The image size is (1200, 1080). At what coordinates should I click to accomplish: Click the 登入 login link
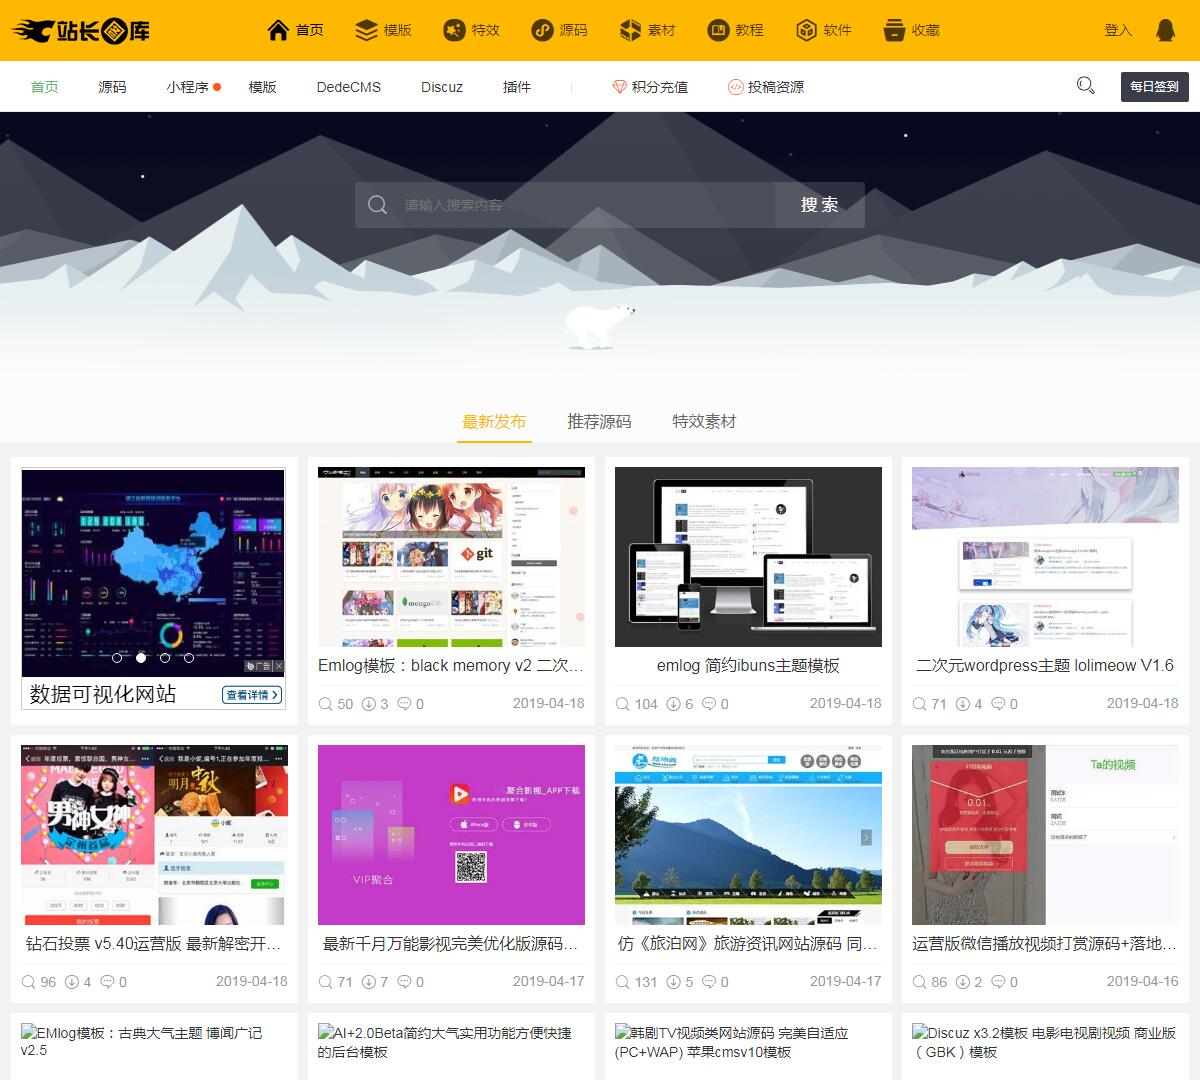(1118, 30)
